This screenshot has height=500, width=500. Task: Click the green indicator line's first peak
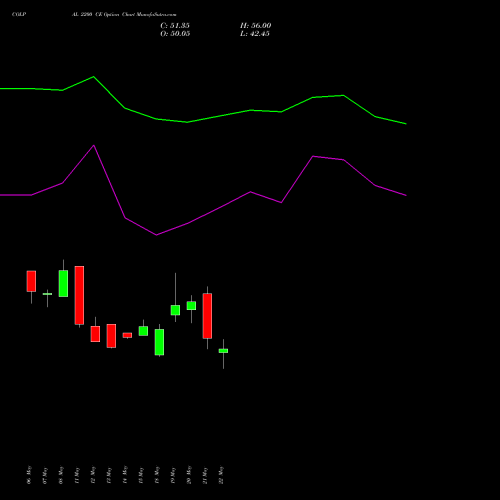(93, 77)
